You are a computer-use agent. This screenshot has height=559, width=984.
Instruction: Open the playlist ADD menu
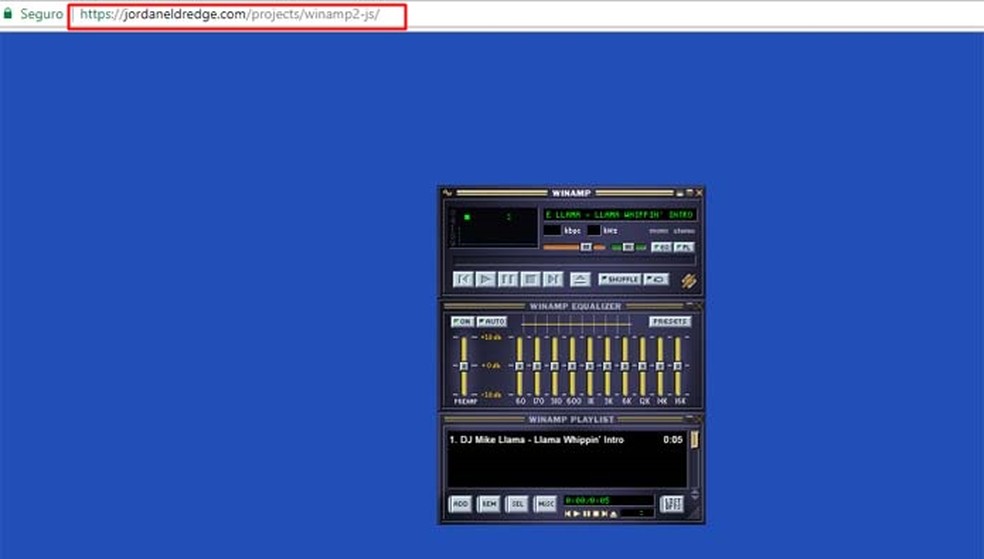(461, 504)
